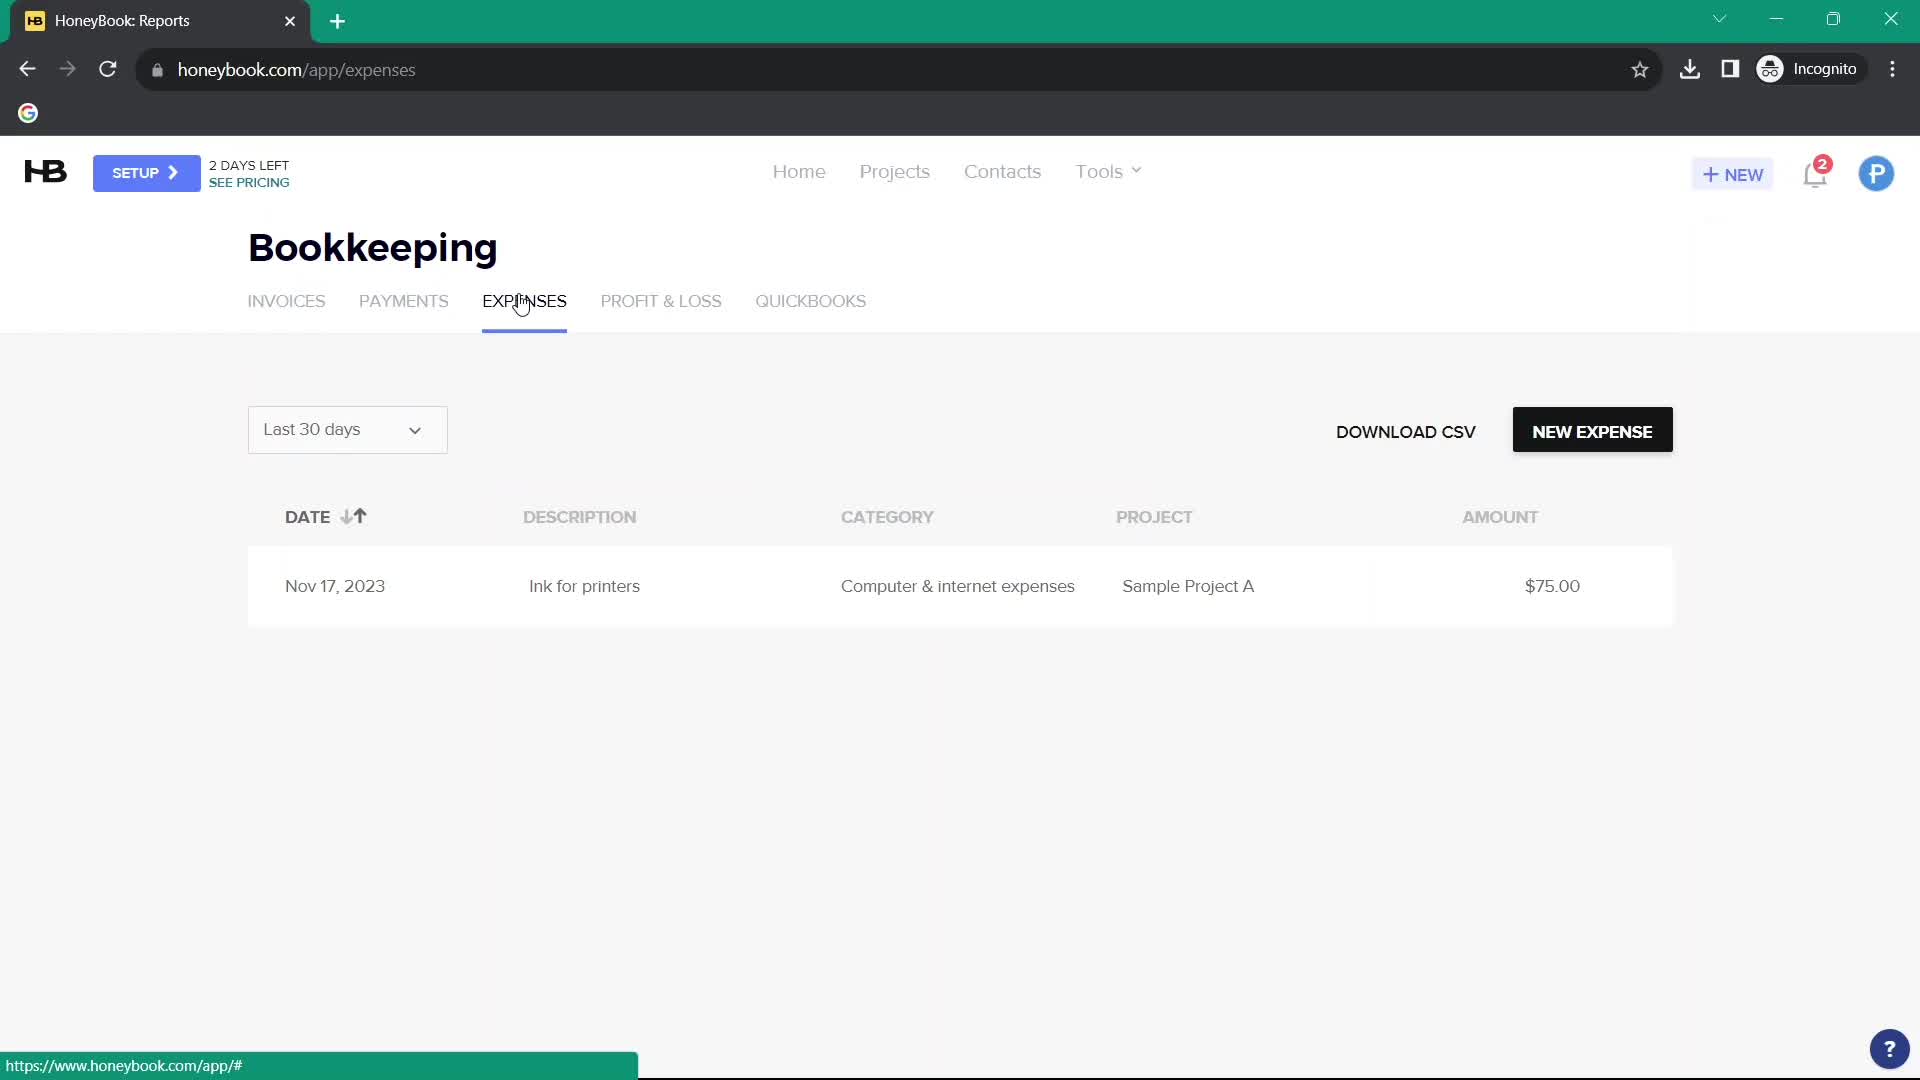The height and width of the screenshot is (1080, 1920).
Task: Go to Home in the navigation
Action: click(799, 172)
